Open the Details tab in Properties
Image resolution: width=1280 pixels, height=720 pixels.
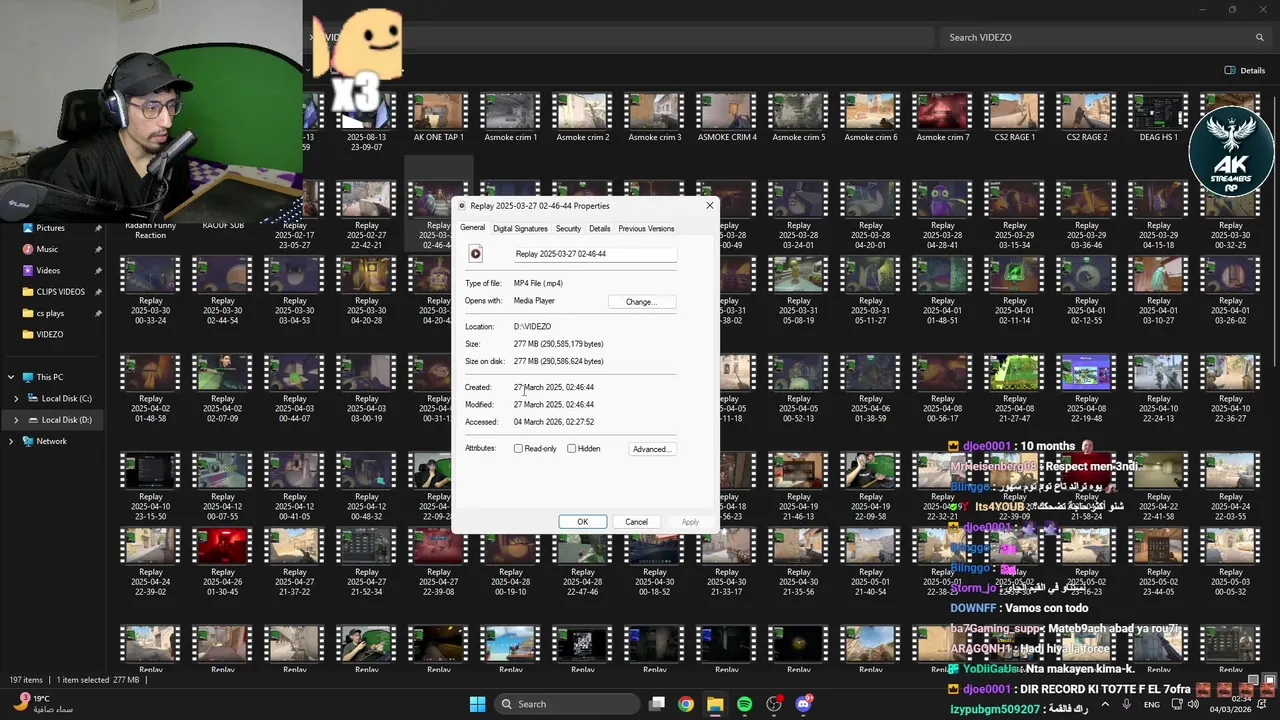coord(599,228)
